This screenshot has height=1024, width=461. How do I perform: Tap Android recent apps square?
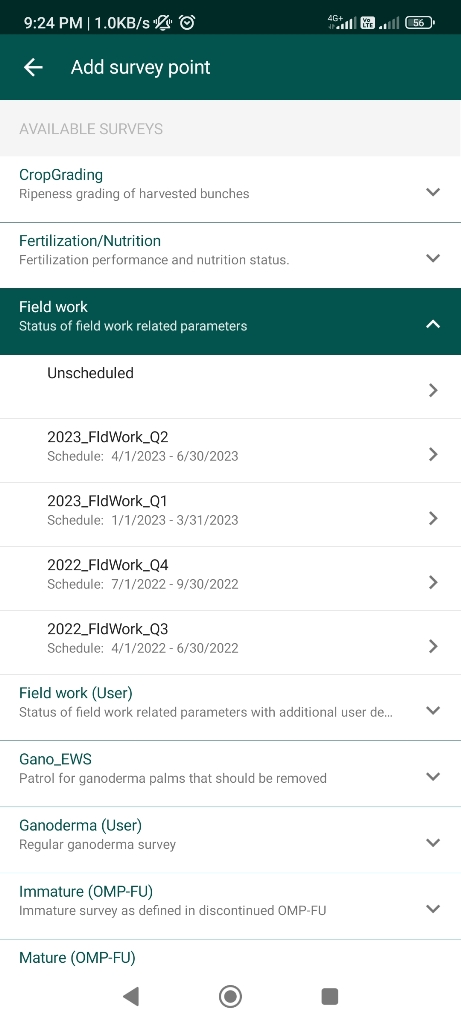click(330, 996)
